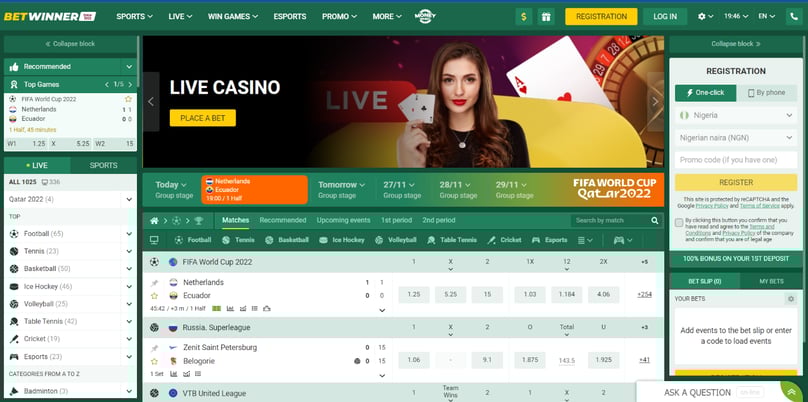Switch to the 1st period tab
The width and height of the screenshot is (808, 402).
point(396,221)
